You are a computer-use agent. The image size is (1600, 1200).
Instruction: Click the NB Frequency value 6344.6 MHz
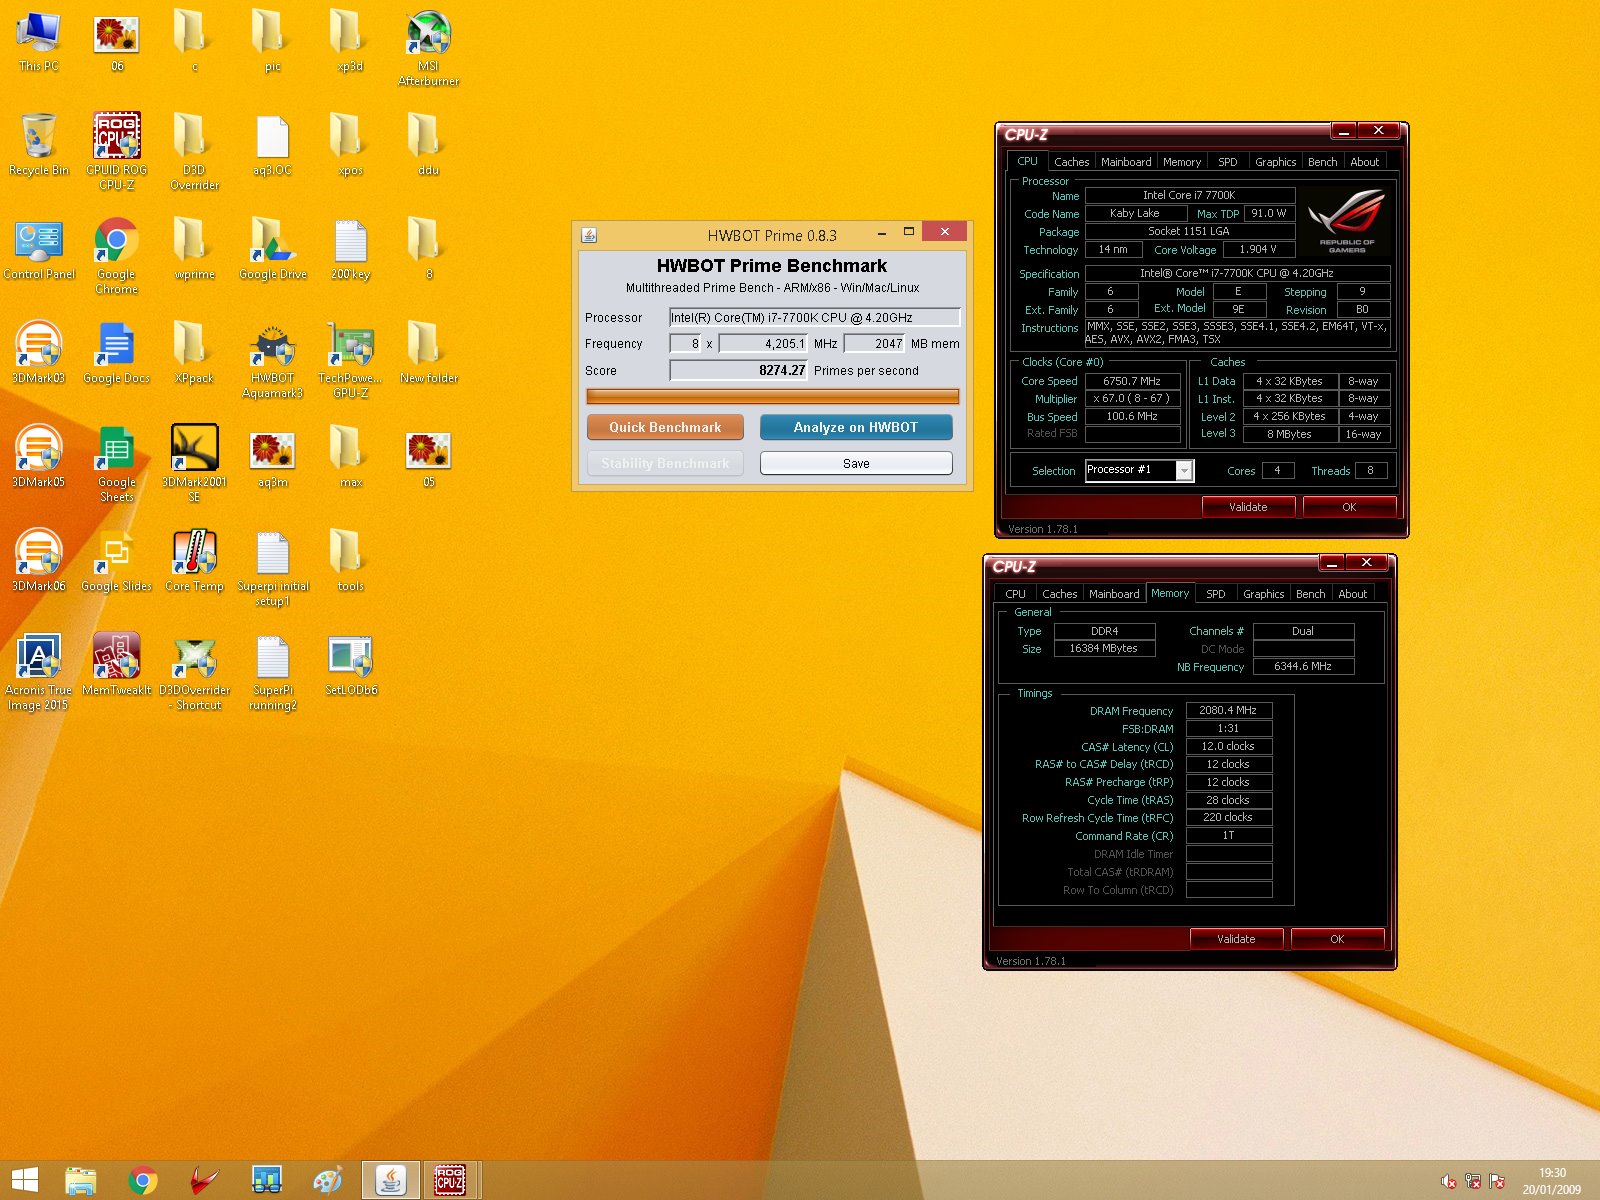(x=1303, y=666)
